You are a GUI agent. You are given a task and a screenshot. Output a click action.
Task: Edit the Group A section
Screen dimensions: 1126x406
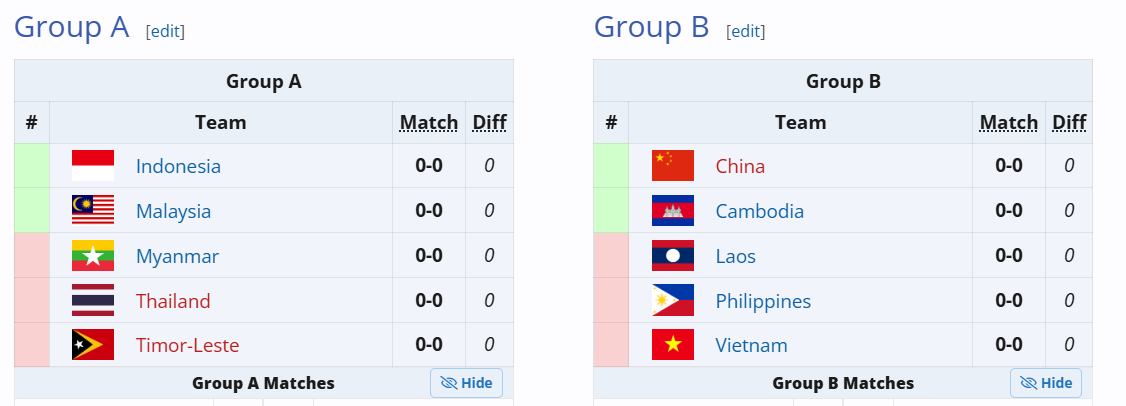165,31
